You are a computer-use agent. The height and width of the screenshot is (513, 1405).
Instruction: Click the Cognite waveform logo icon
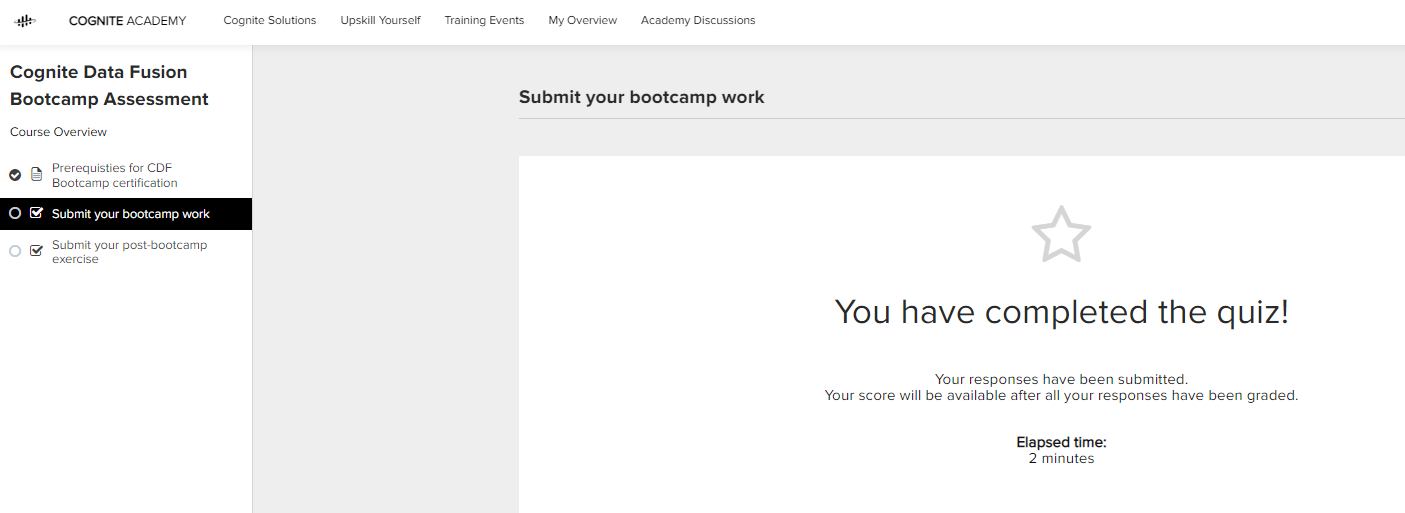(x=25, y=20)
